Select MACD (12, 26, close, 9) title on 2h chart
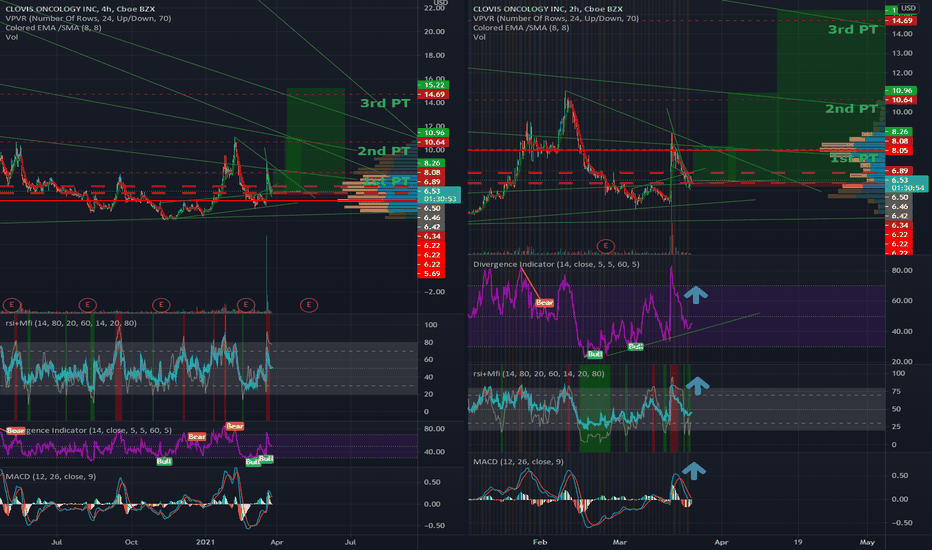 click(x=518, y=461)
